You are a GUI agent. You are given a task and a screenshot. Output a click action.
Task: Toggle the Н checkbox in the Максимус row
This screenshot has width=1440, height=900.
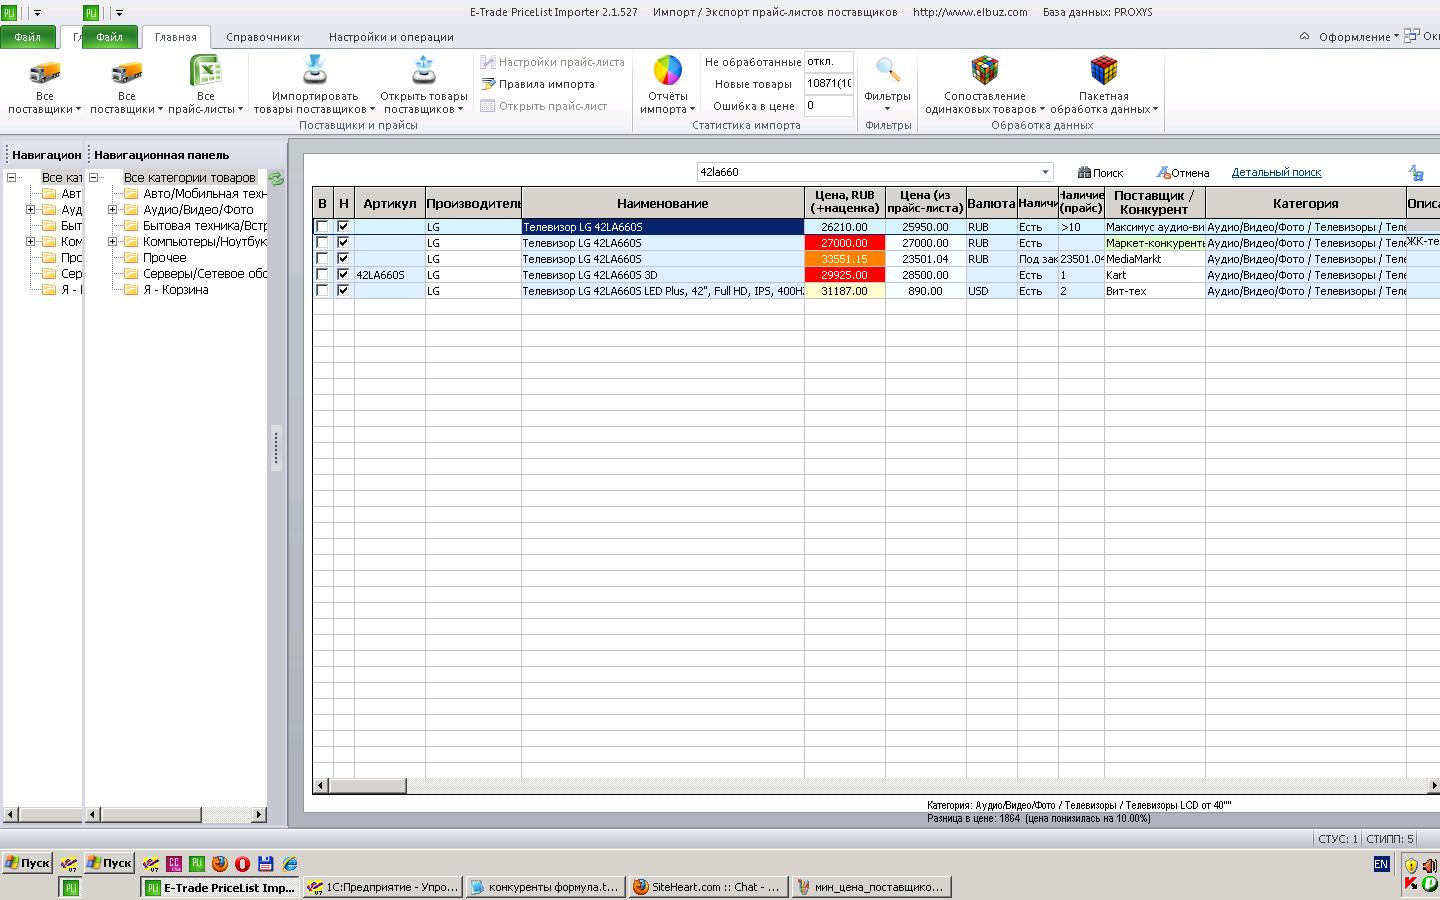[343, 227]
